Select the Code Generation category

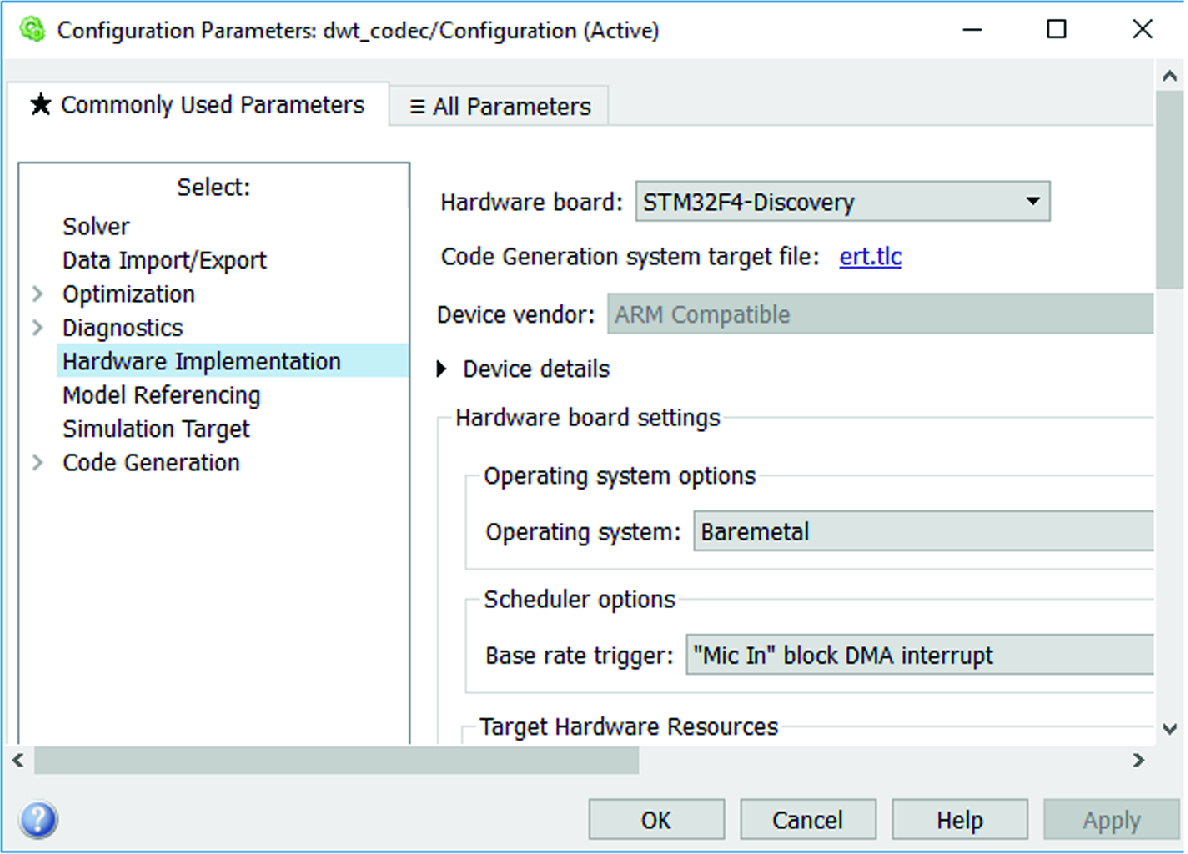(x=151, y=462)
